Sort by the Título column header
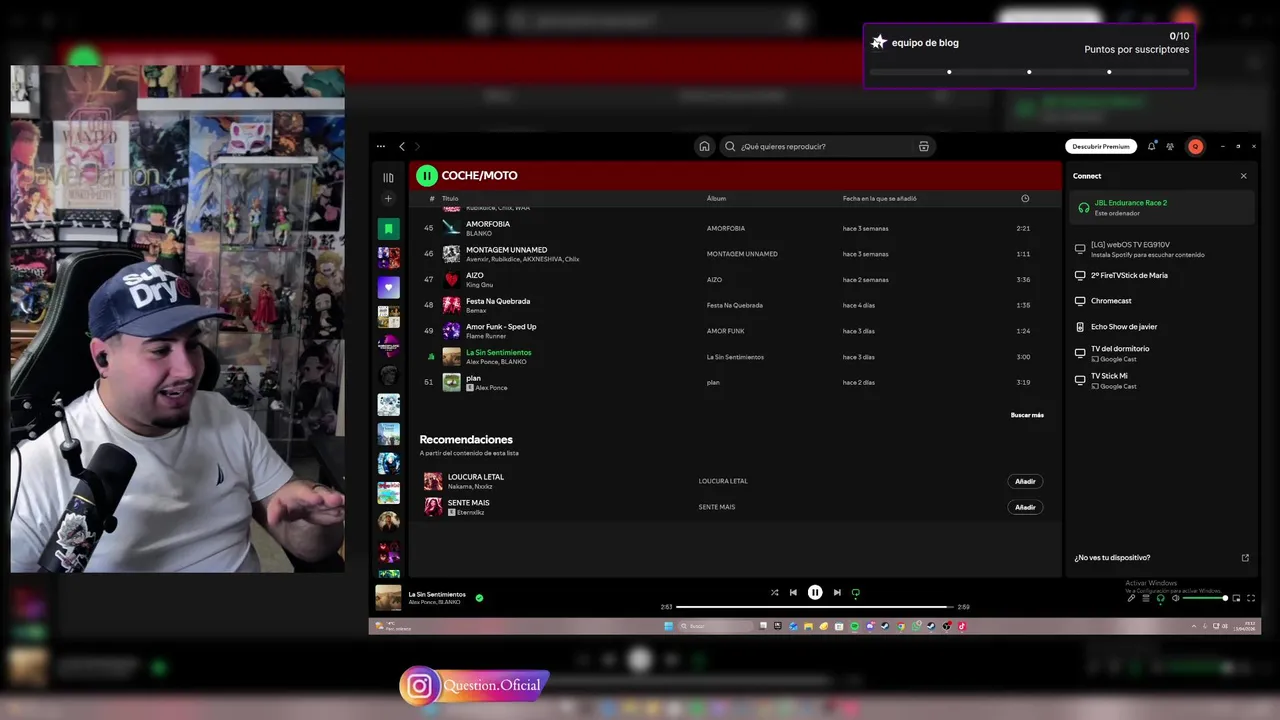 click(450, 198)
